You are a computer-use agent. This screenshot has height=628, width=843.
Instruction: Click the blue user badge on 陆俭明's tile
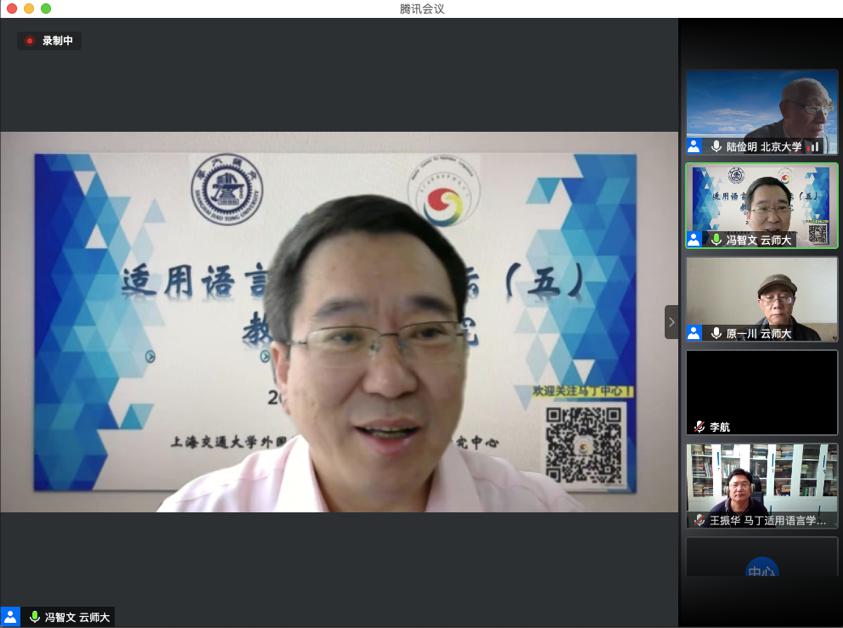[x=694, y=146]
